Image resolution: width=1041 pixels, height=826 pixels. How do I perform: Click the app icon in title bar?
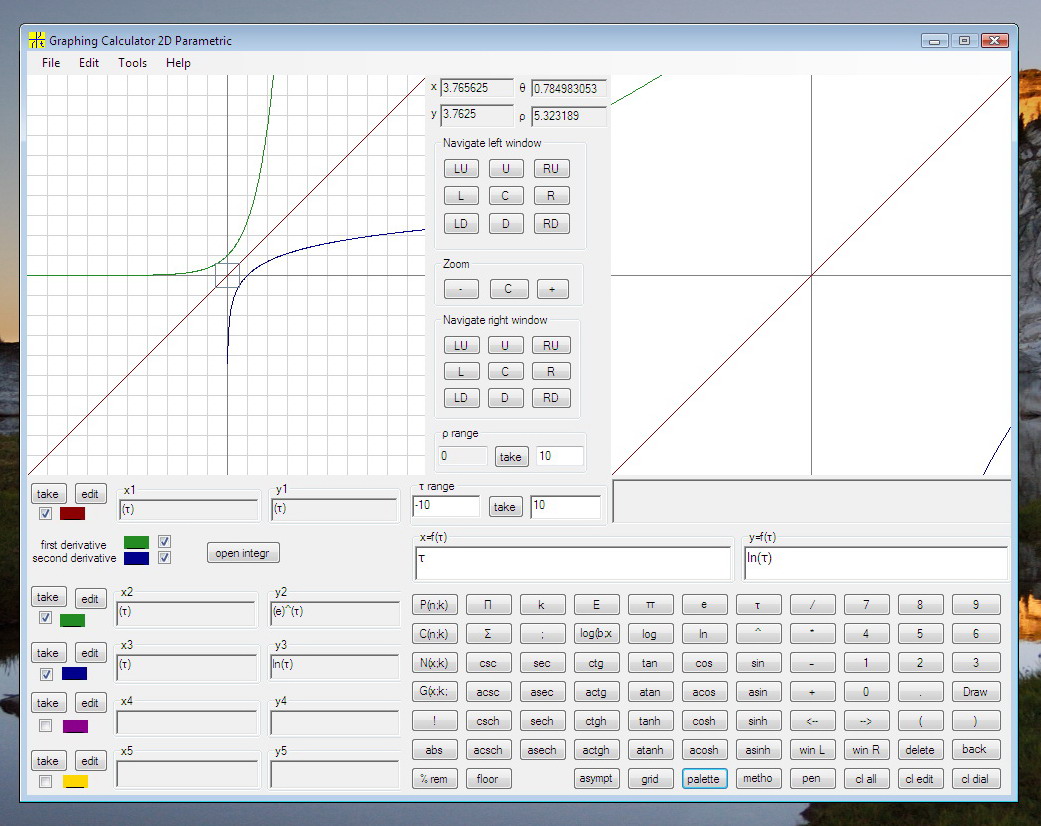coord(37,40)
